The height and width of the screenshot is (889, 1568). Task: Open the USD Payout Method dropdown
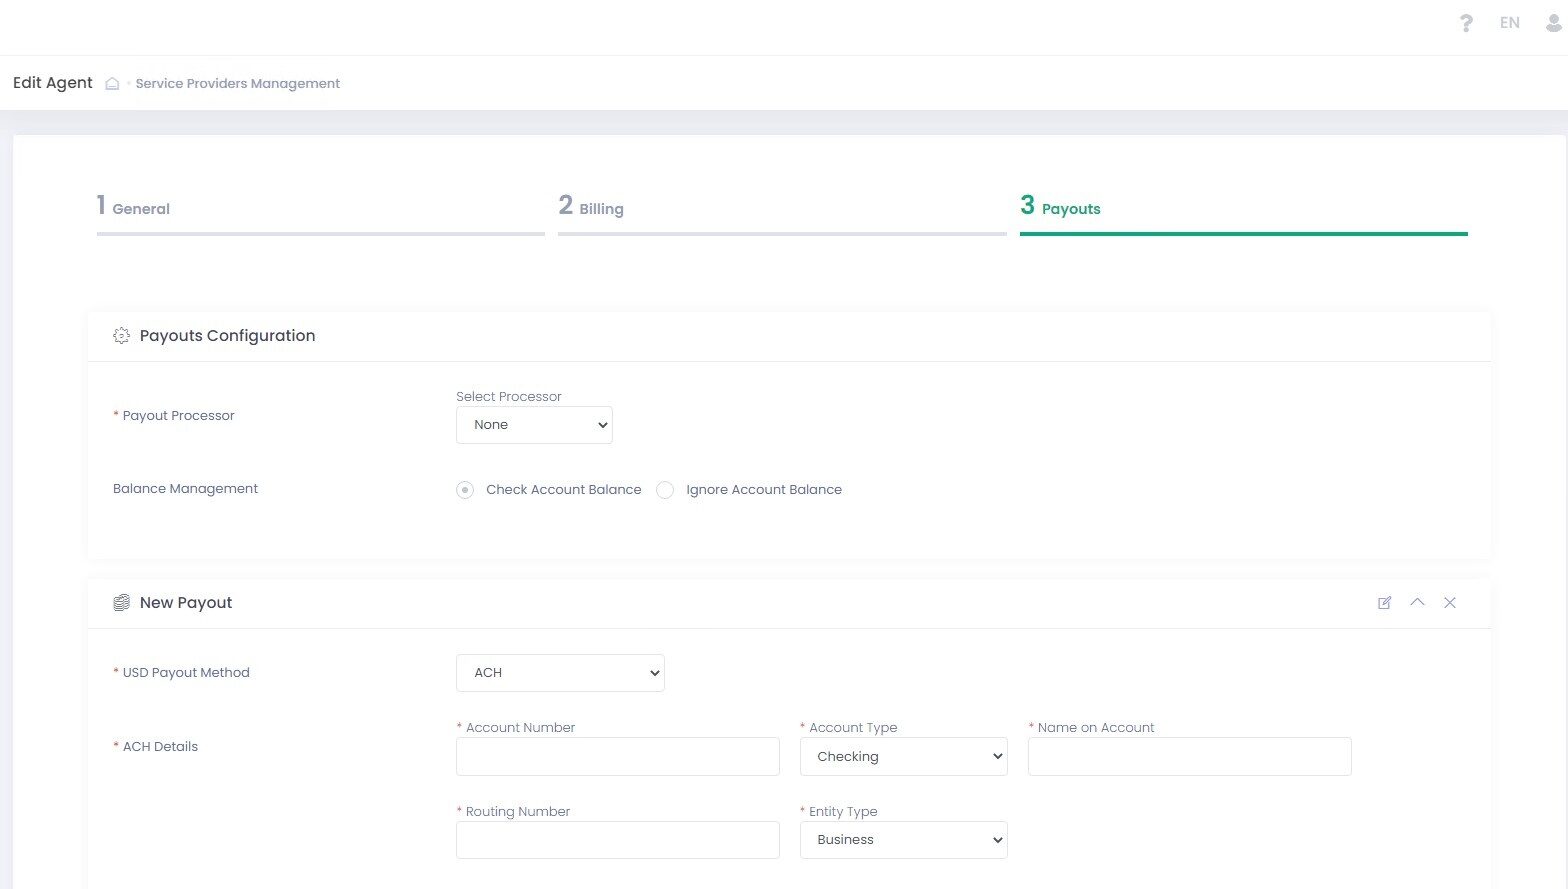(560, 673)
